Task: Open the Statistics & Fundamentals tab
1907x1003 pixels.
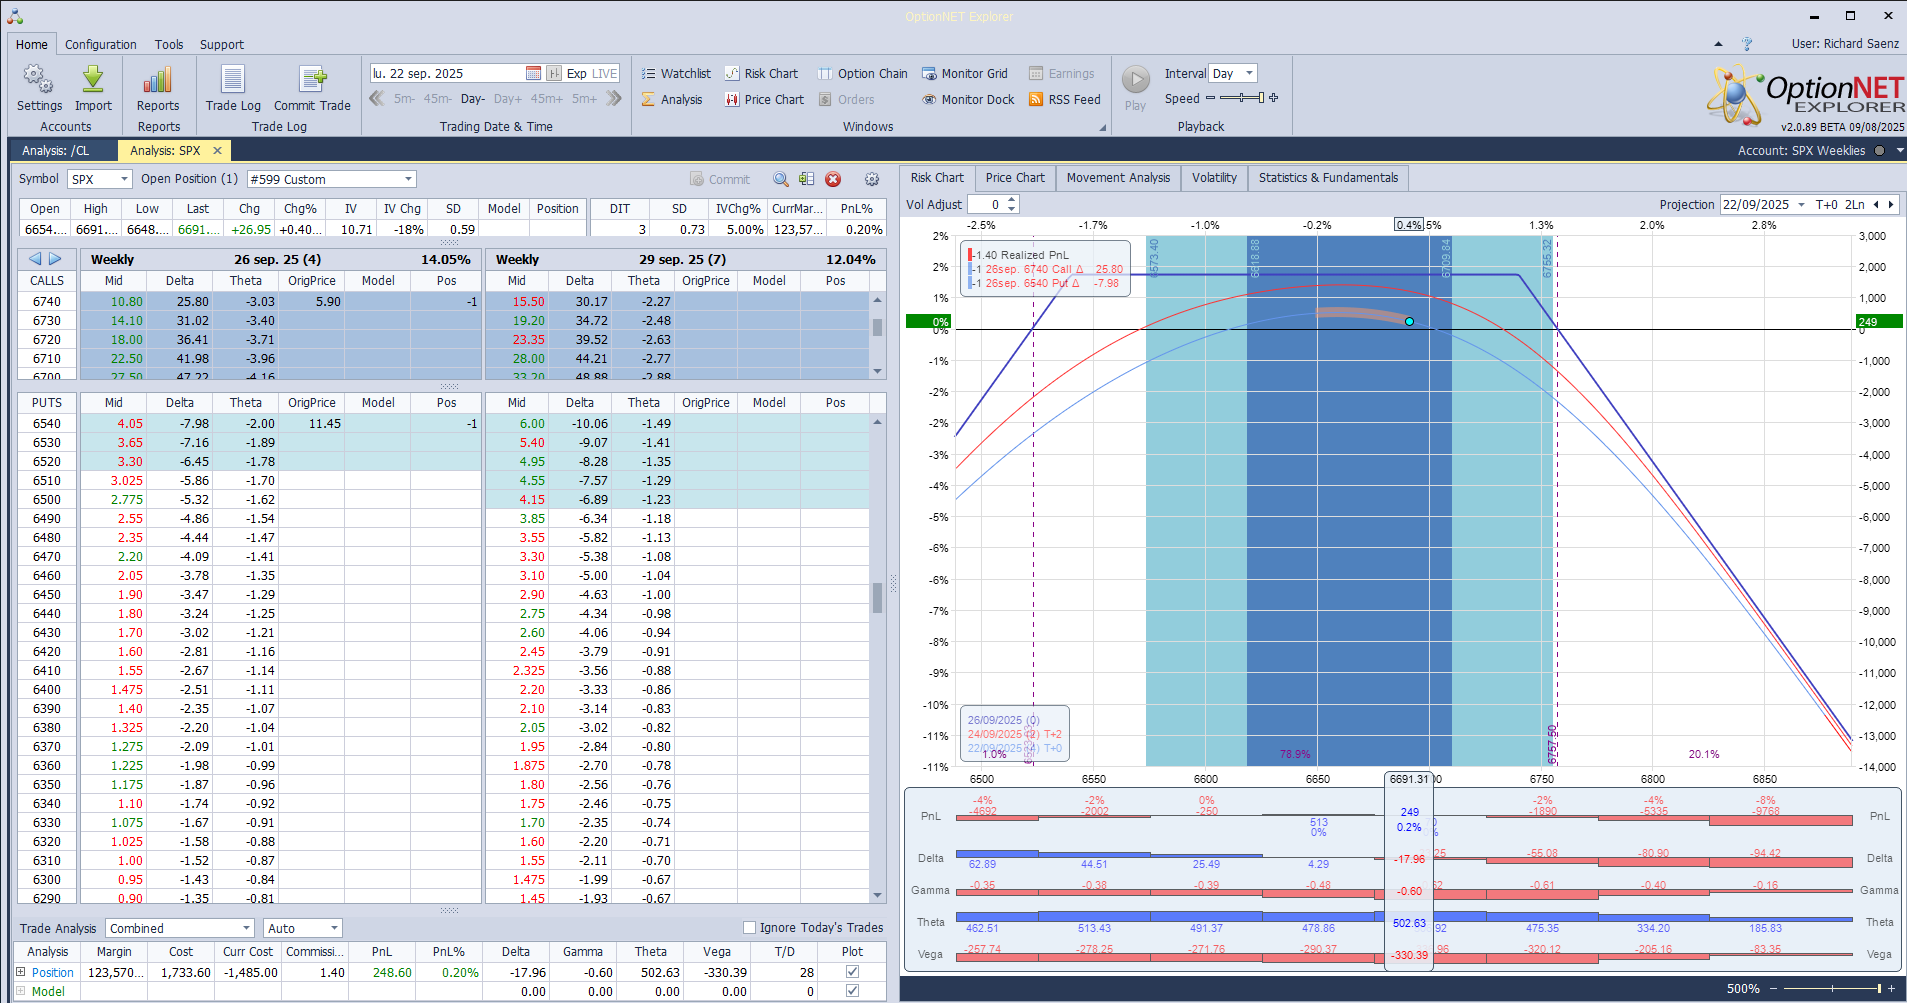Action: pos(1328,178)
